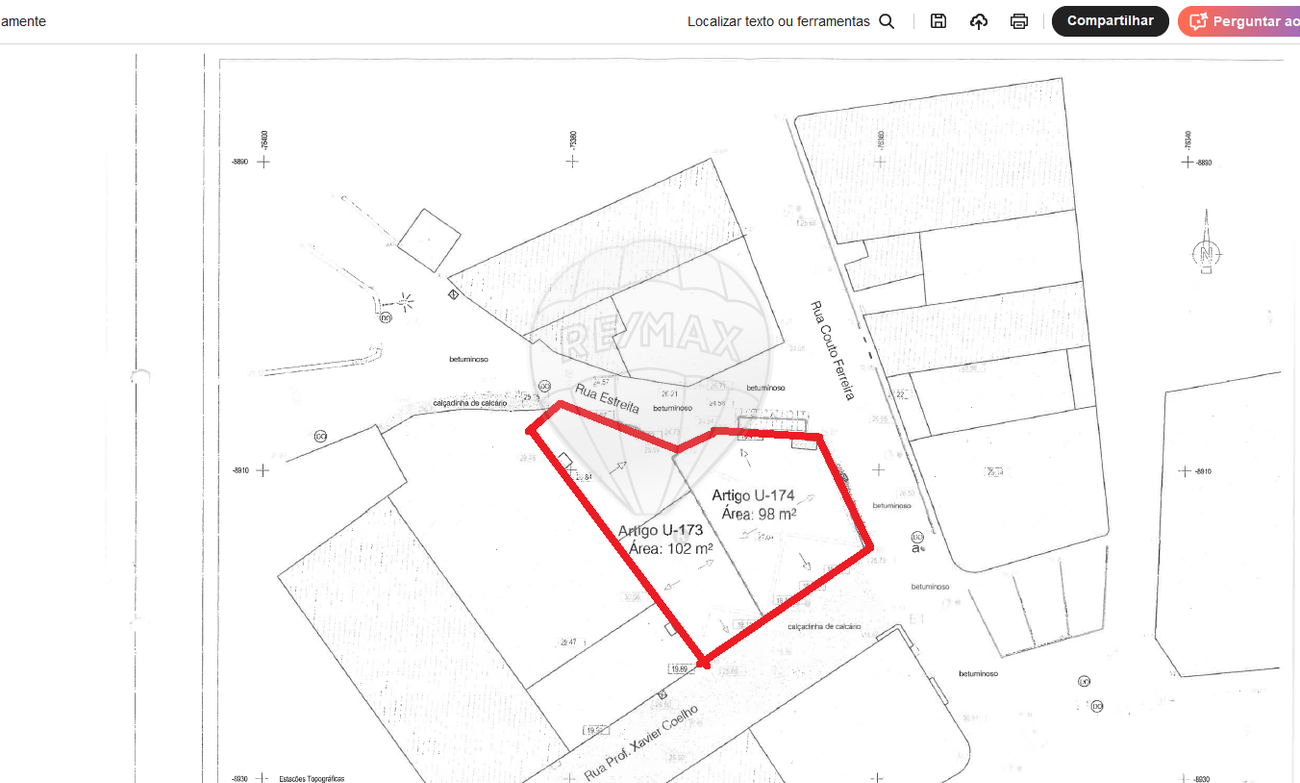Screen dimensions: 1300x783
Task: Click the 'Rua Estreita' street label
Action: (607, 398)
